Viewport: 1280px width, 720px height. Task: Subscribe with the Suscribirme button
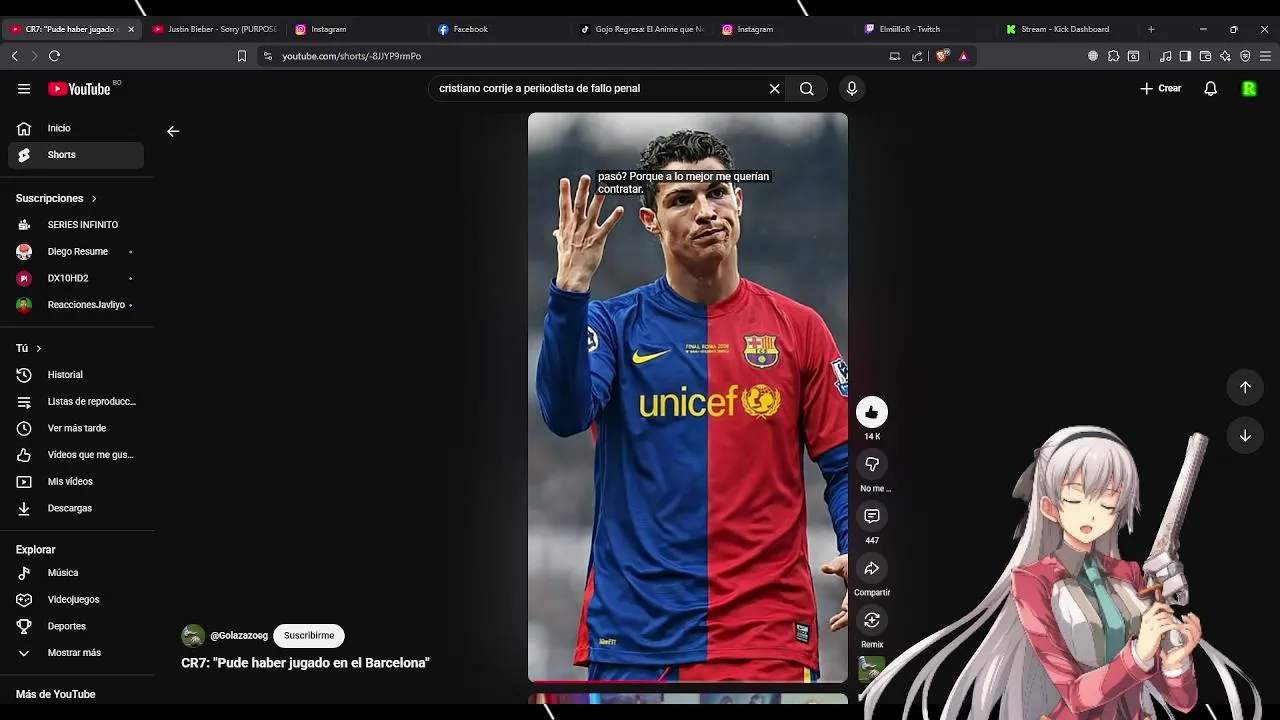[x=309, y=636]
